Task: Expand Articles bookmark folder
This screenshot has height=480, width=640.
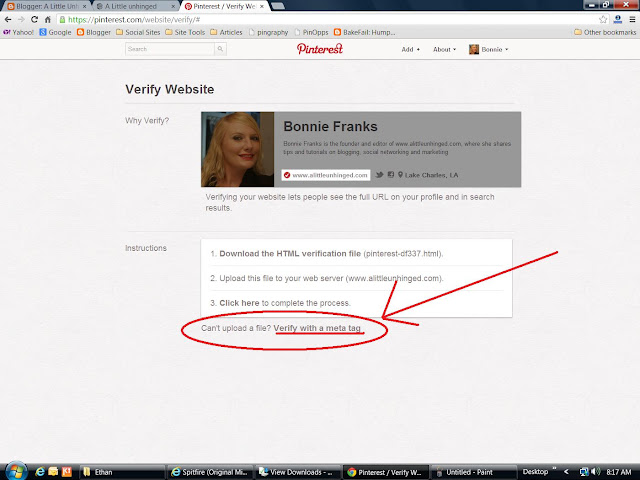Action: tap(226, 32)
